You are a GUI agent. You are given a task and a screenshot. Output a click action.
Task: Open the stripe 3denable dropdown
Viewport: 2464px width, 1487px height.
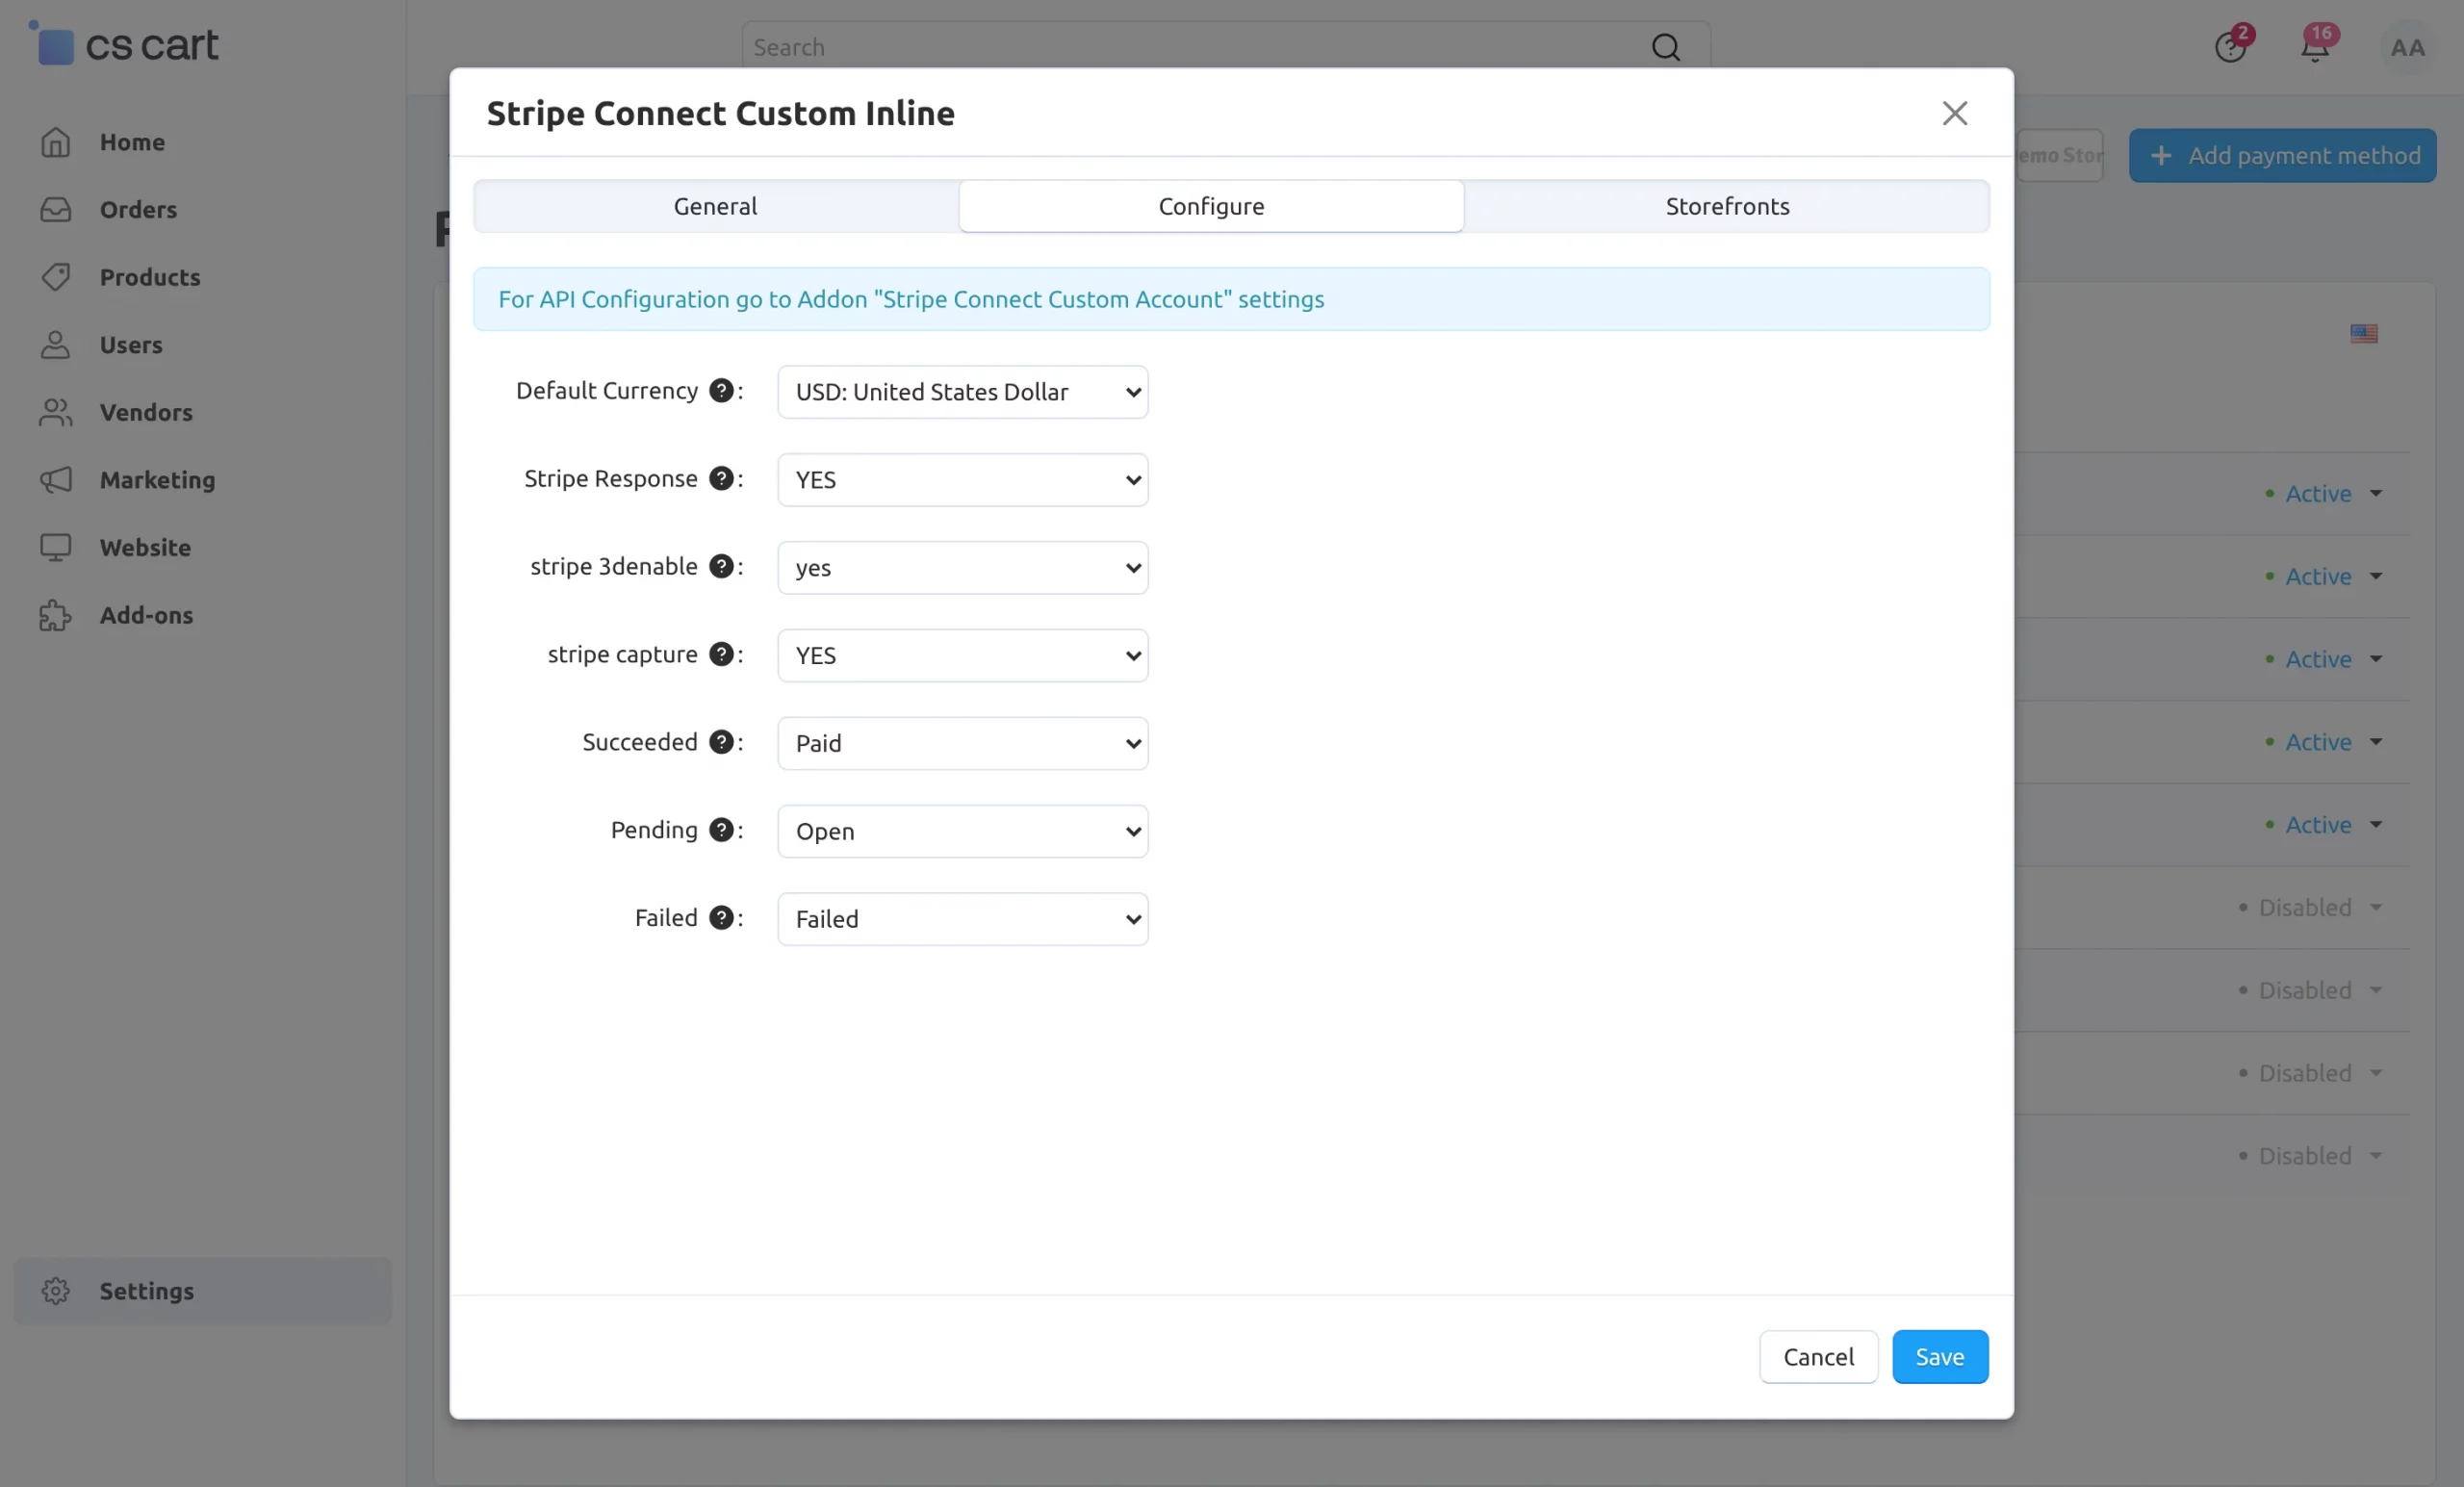(963, 568)
